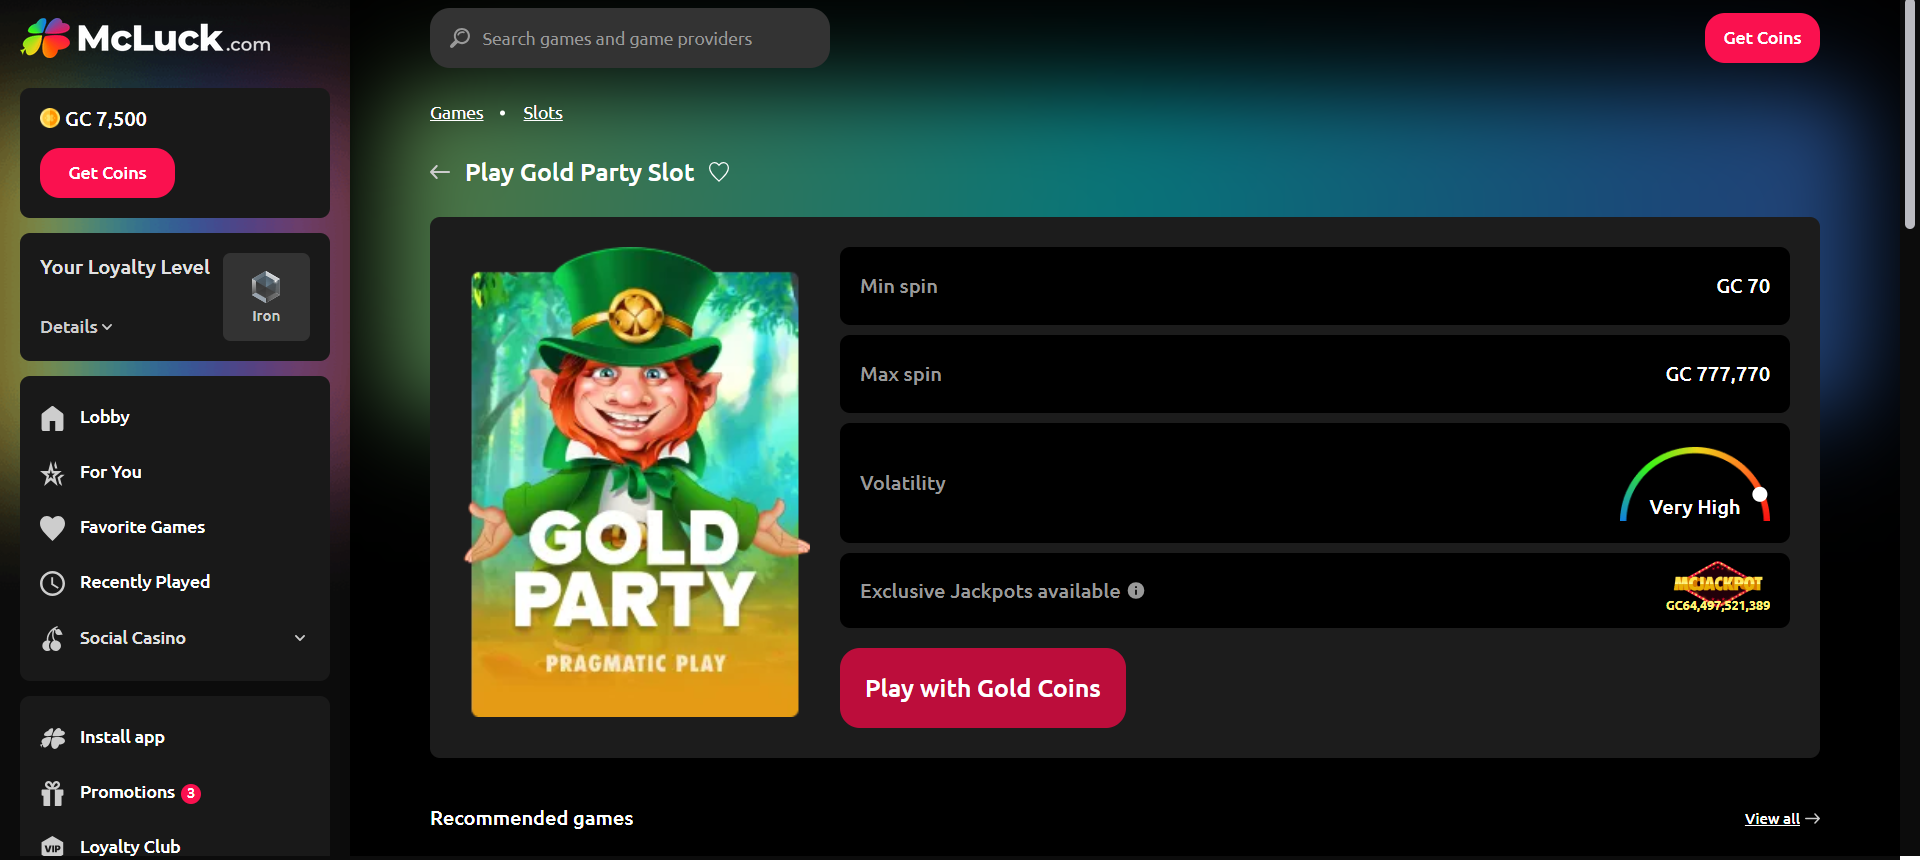Click the Favorite Games heart icon
This screenshot has height=860, width=1920.
tap(52, 528)
